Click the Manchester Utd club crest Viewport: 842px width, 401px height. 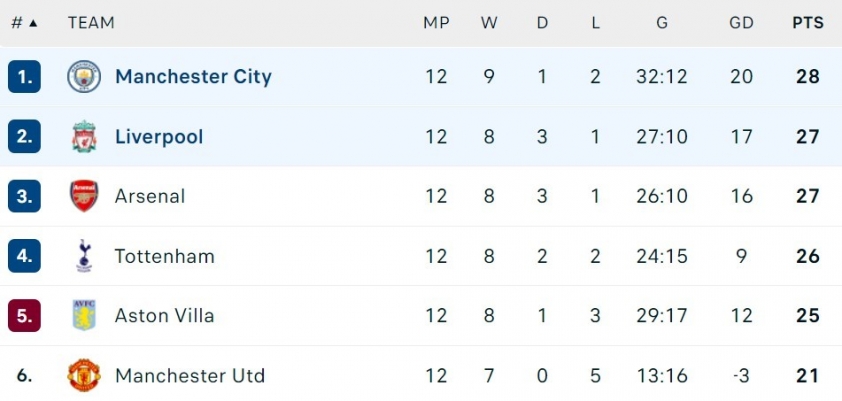[84, 375]
